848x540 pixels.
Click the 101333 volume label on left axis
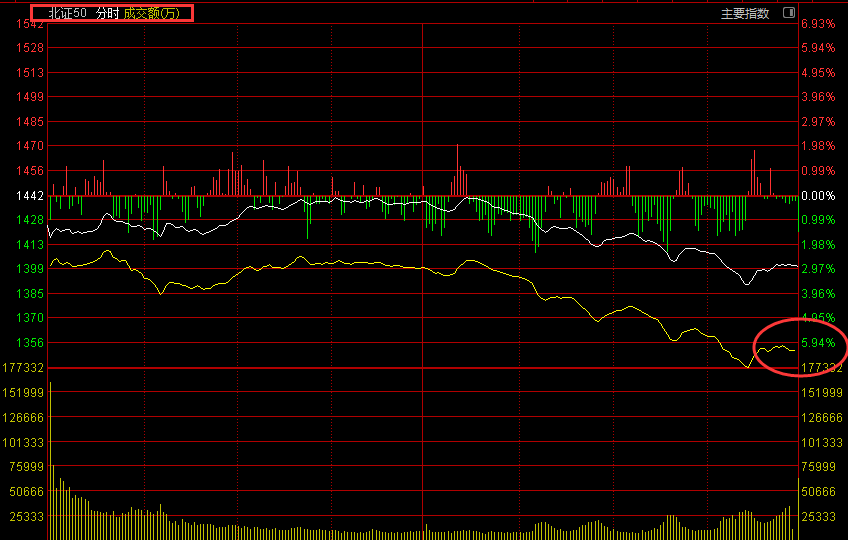coord(23,443)
